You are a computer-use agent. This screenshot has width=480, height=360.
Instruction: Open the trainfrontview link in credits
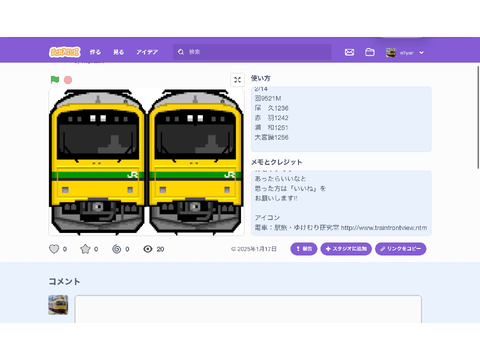point(384,228)
